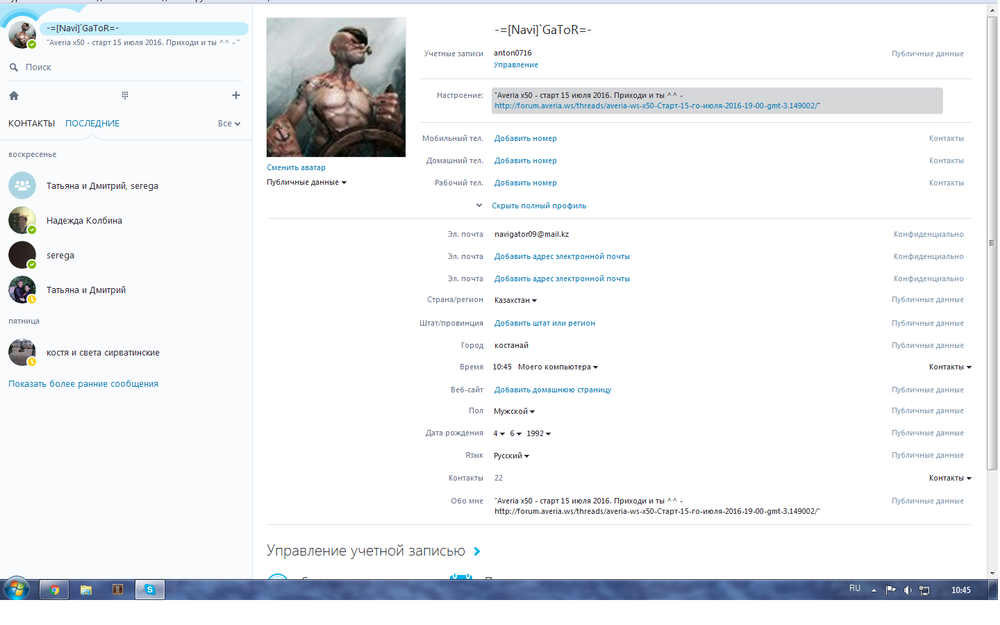Collapse profile via Скрыть полный профиль
The height and width of the screenshot is (625, 1000).
coord(538,206)
